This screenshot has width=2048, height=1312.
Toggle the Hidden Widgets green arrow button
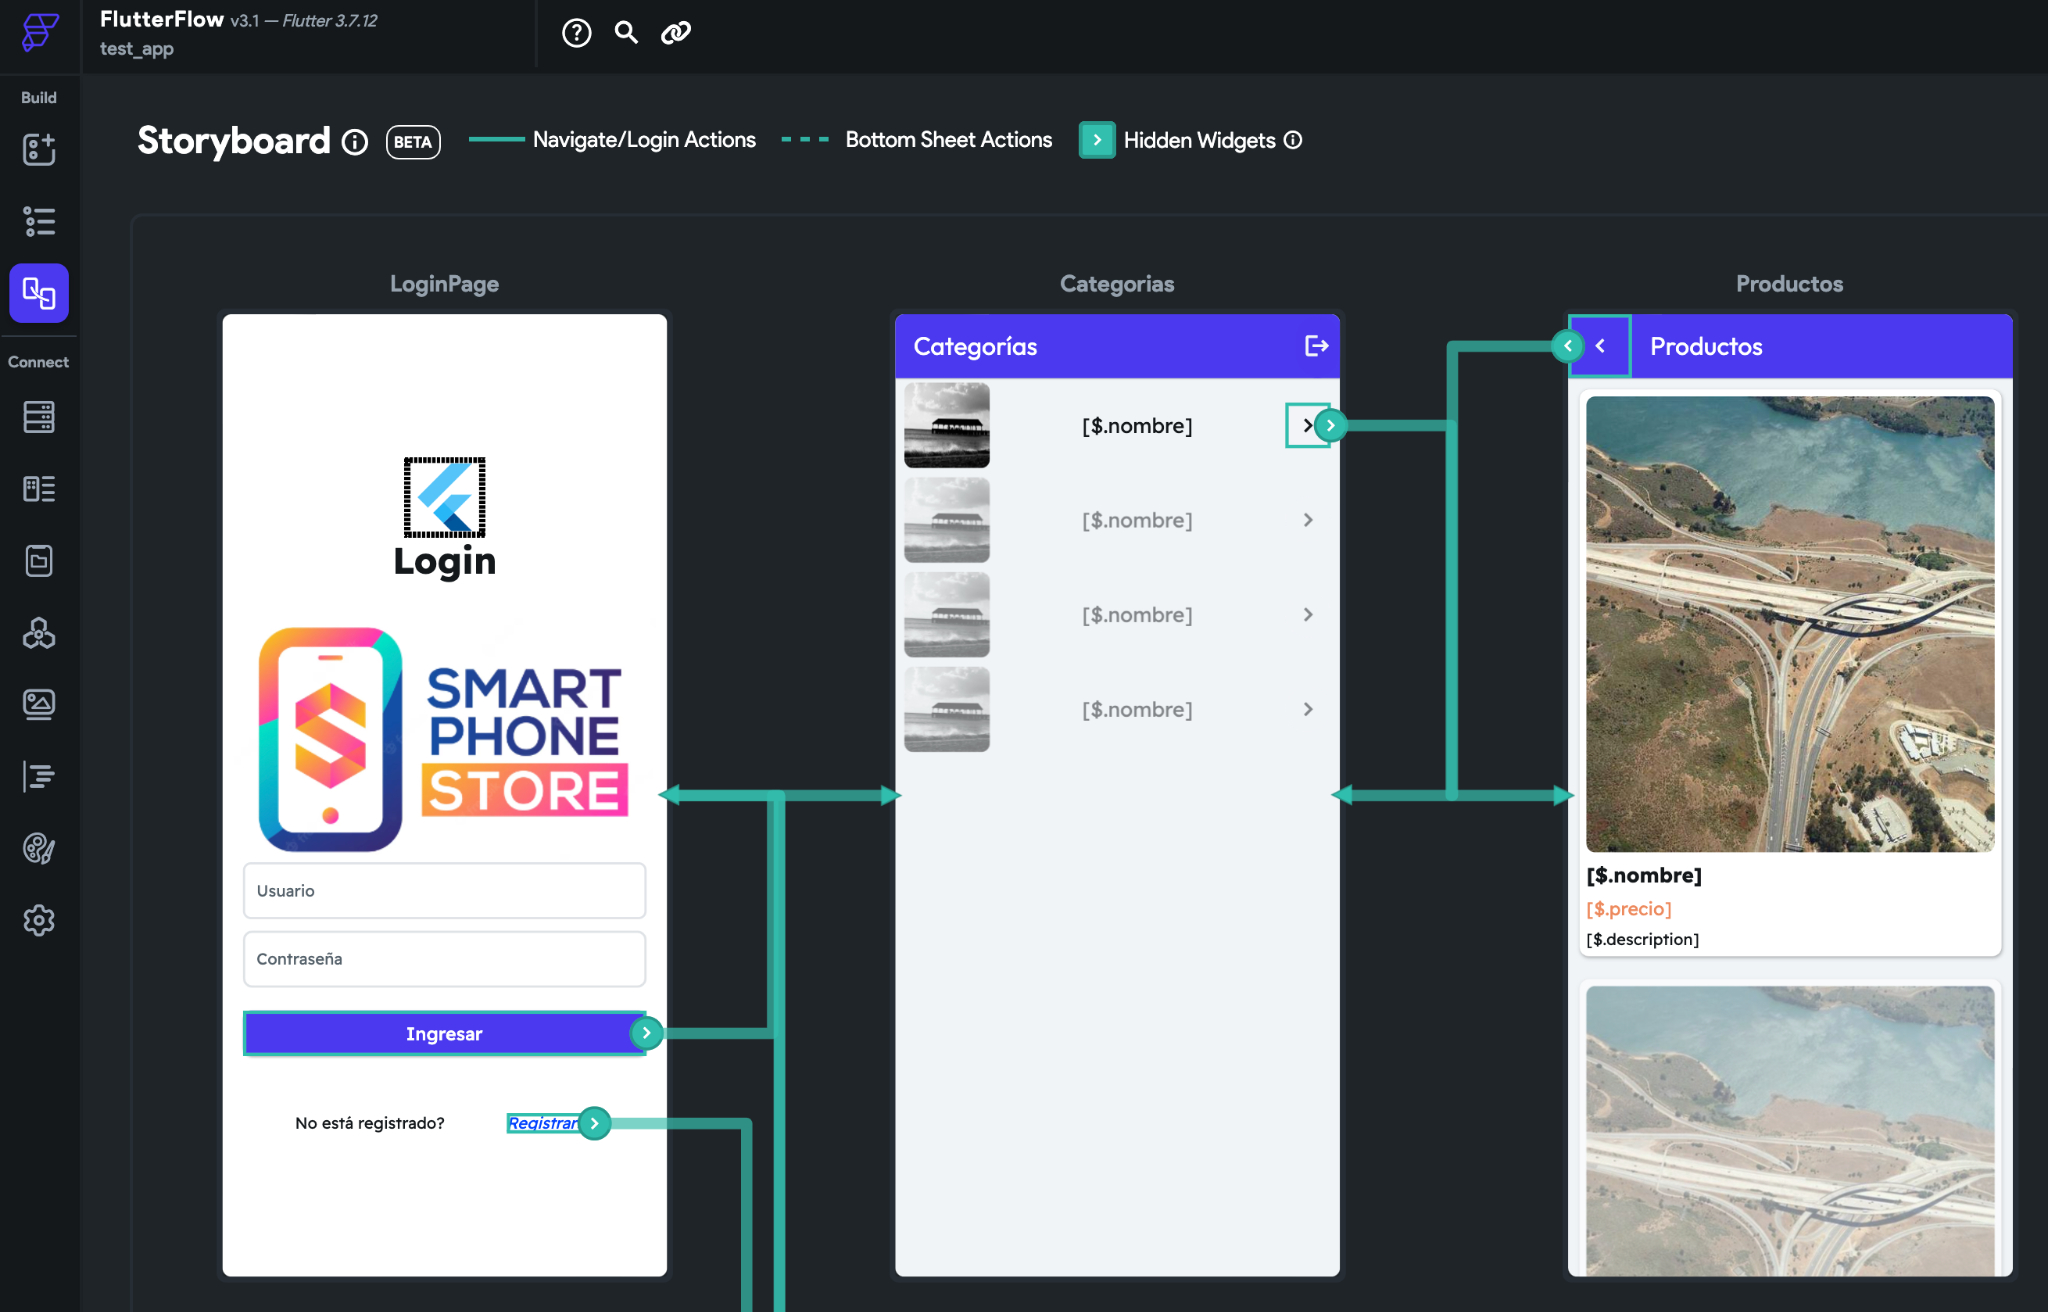pos(1097,140)
